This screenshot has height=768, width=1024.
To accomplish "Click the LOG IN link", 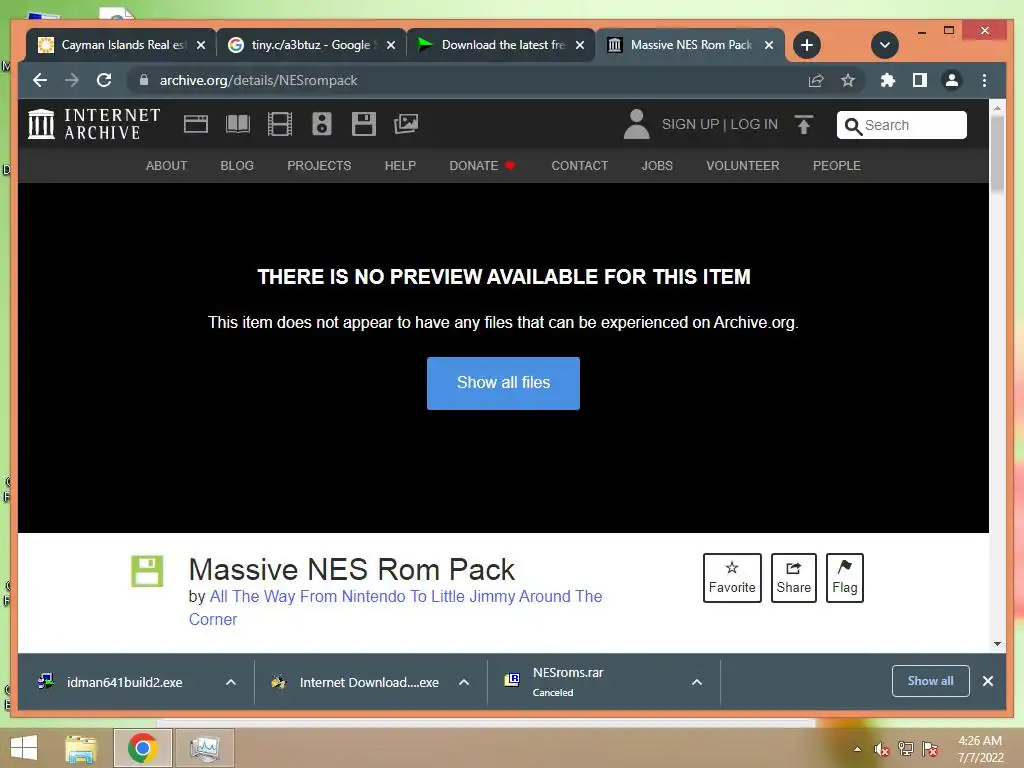I will (x=754, y=124).
